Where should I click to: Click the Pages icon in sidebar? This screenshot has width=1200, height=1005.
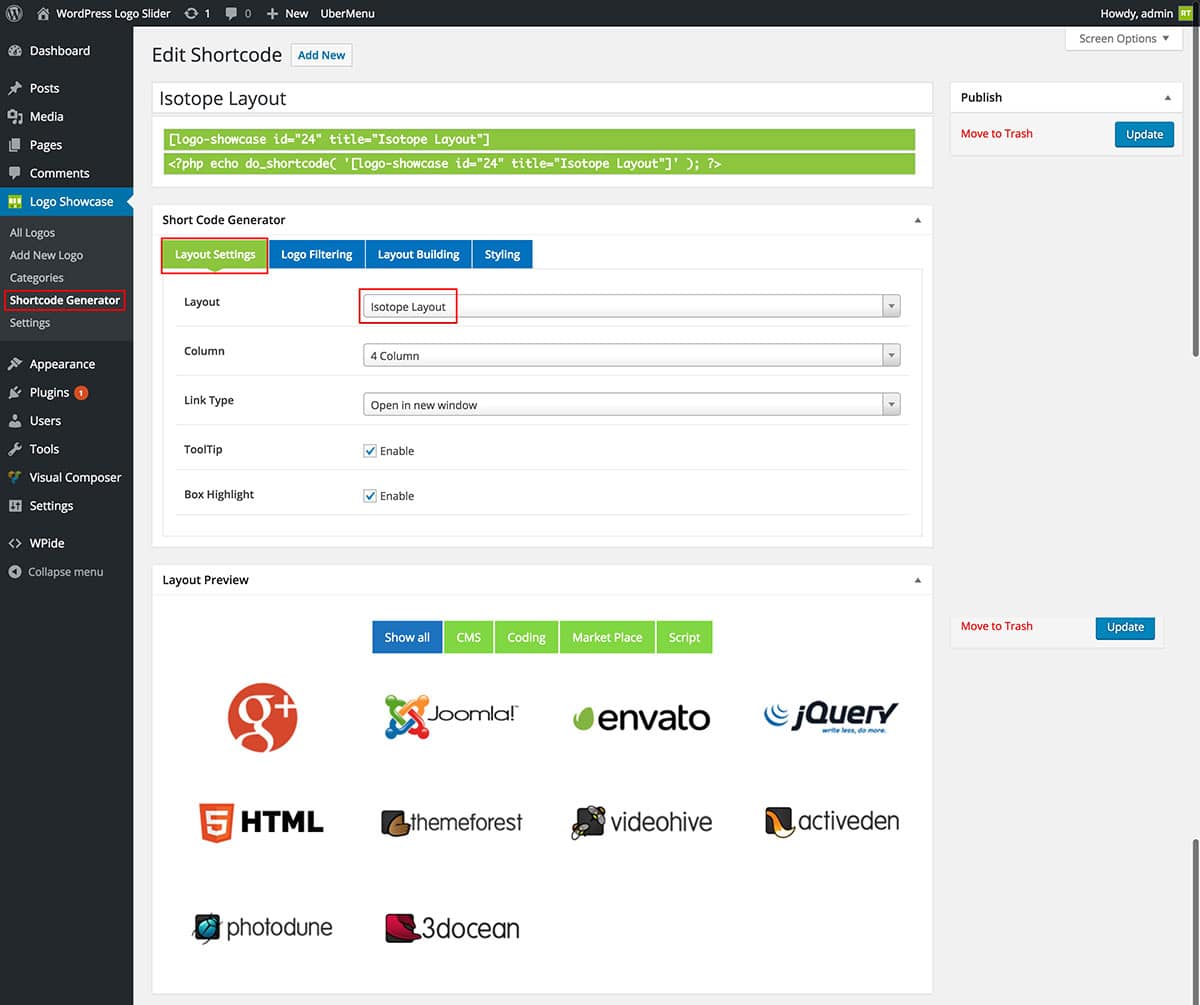pyautogui.click(x=15, y=145)
